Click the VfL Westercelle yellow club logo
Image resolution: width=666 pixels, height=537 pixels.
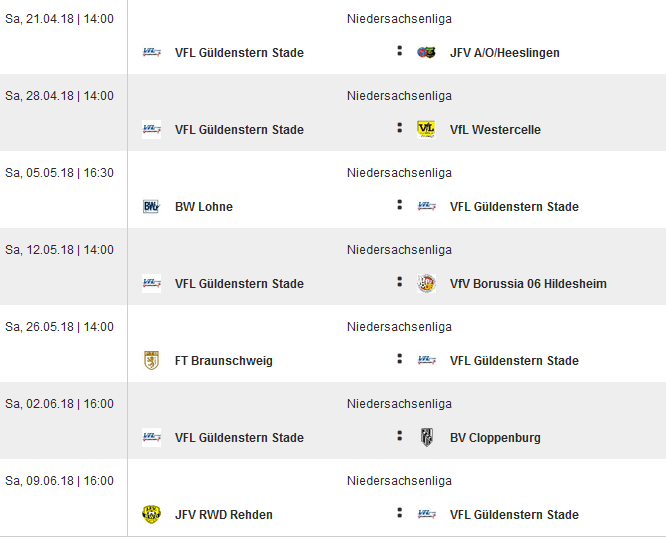[x=426, y=129]
